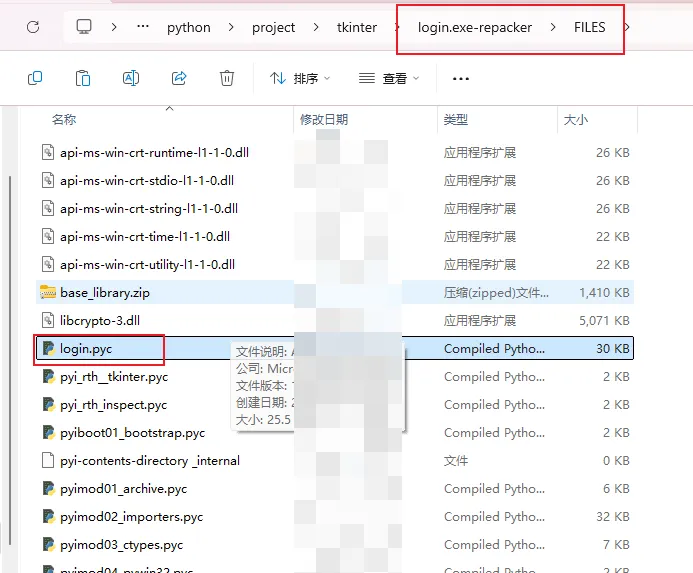Image resolution: width=693 pixels, height=573 pixels.
Task: Open the 排序 sort dropdown
Action: tap(300, 79)
